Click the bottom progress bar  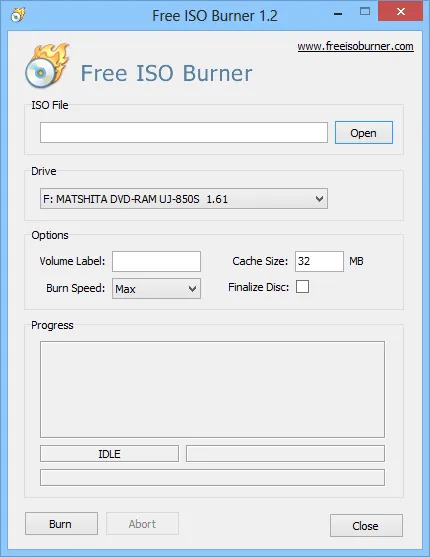[212, 477]
